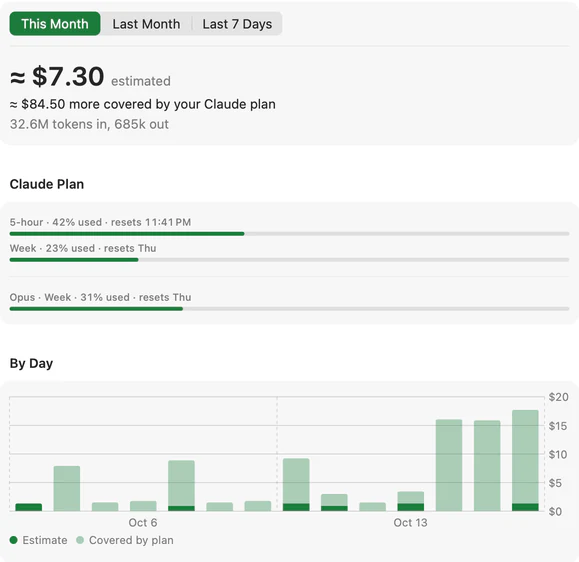579x562 pixels.
Task: Click the Estimate legend green dot
Action: click(x=14, y=540)
